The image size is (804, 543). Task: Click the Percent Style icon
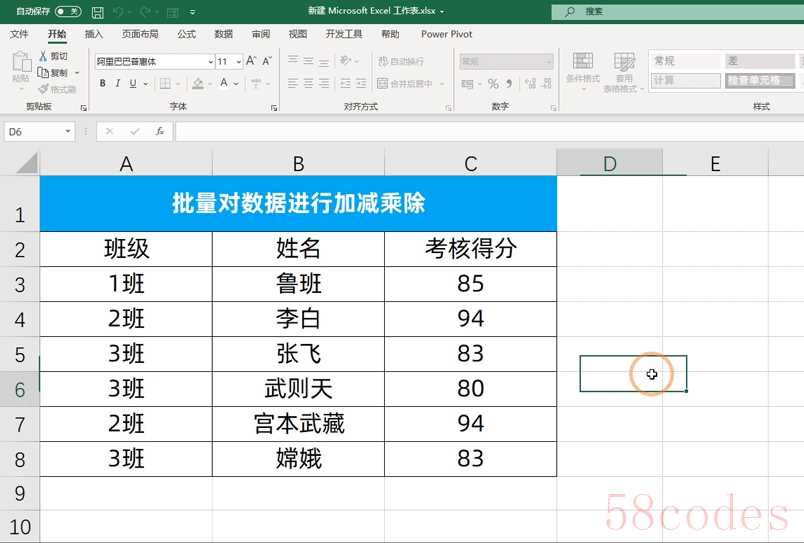tap(493, 84)
